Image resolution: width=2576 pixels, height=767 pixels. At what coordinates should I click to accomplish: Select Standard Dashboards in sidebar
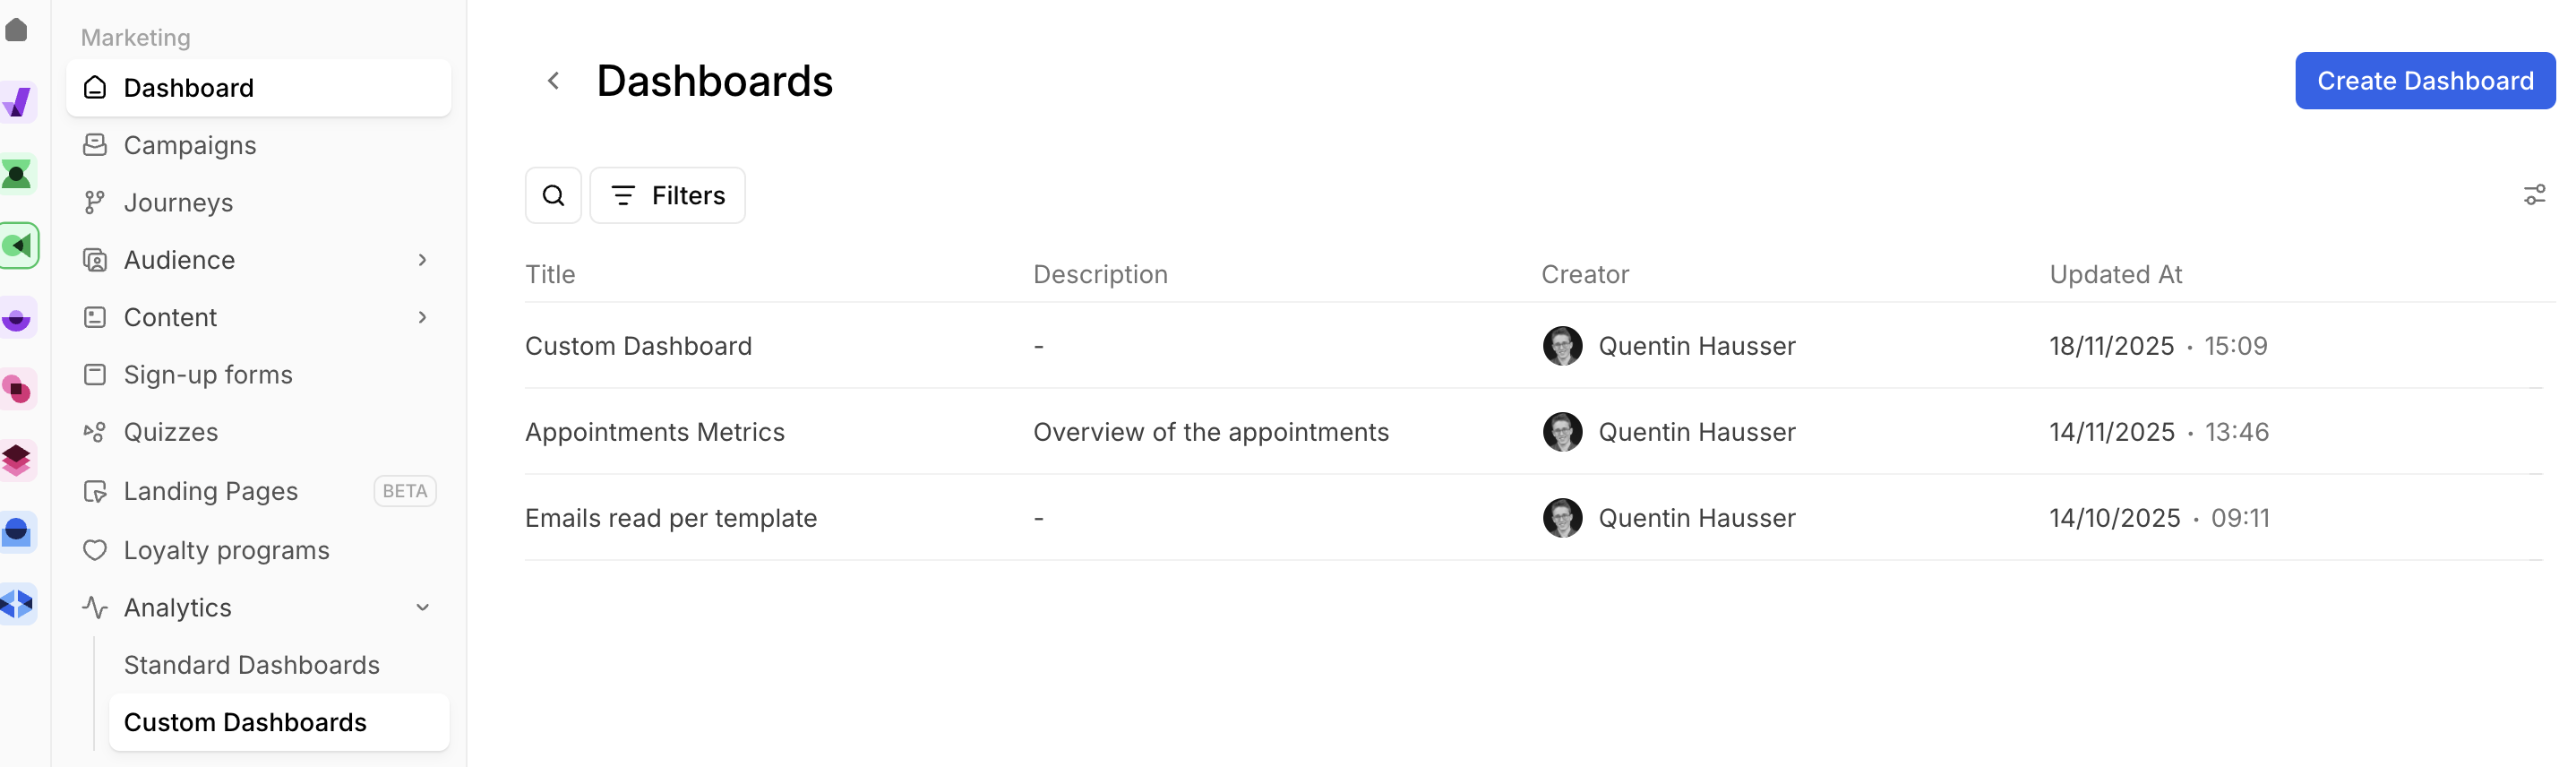251,665
